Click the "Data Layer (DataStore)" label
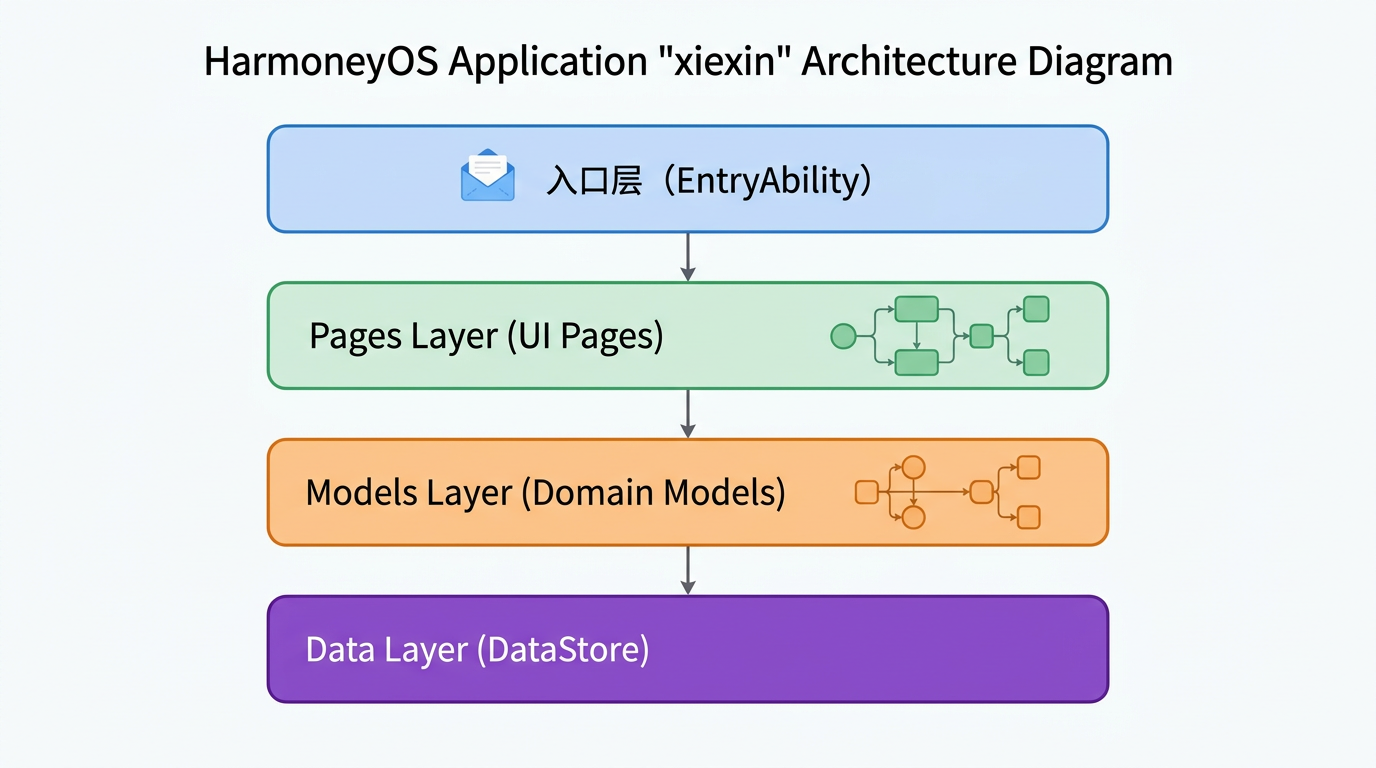This screenshot has width=1376, height=768. click(477, 650)
